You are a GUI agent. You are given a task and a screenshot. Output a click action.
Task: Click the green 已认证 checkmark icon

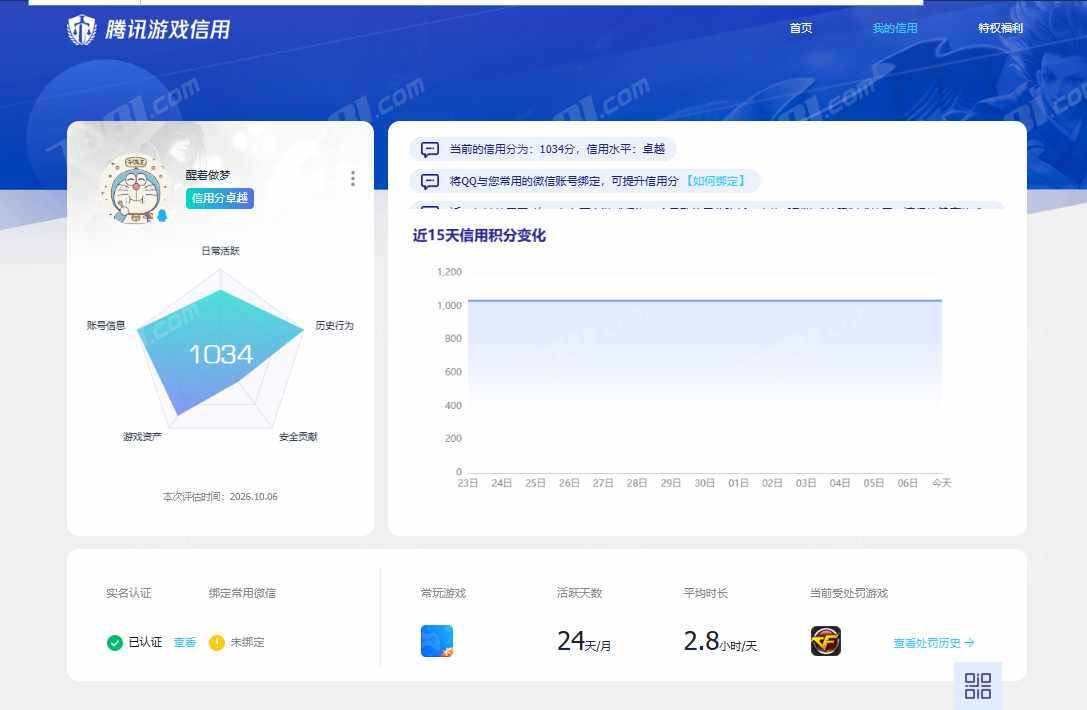[114, 643]
